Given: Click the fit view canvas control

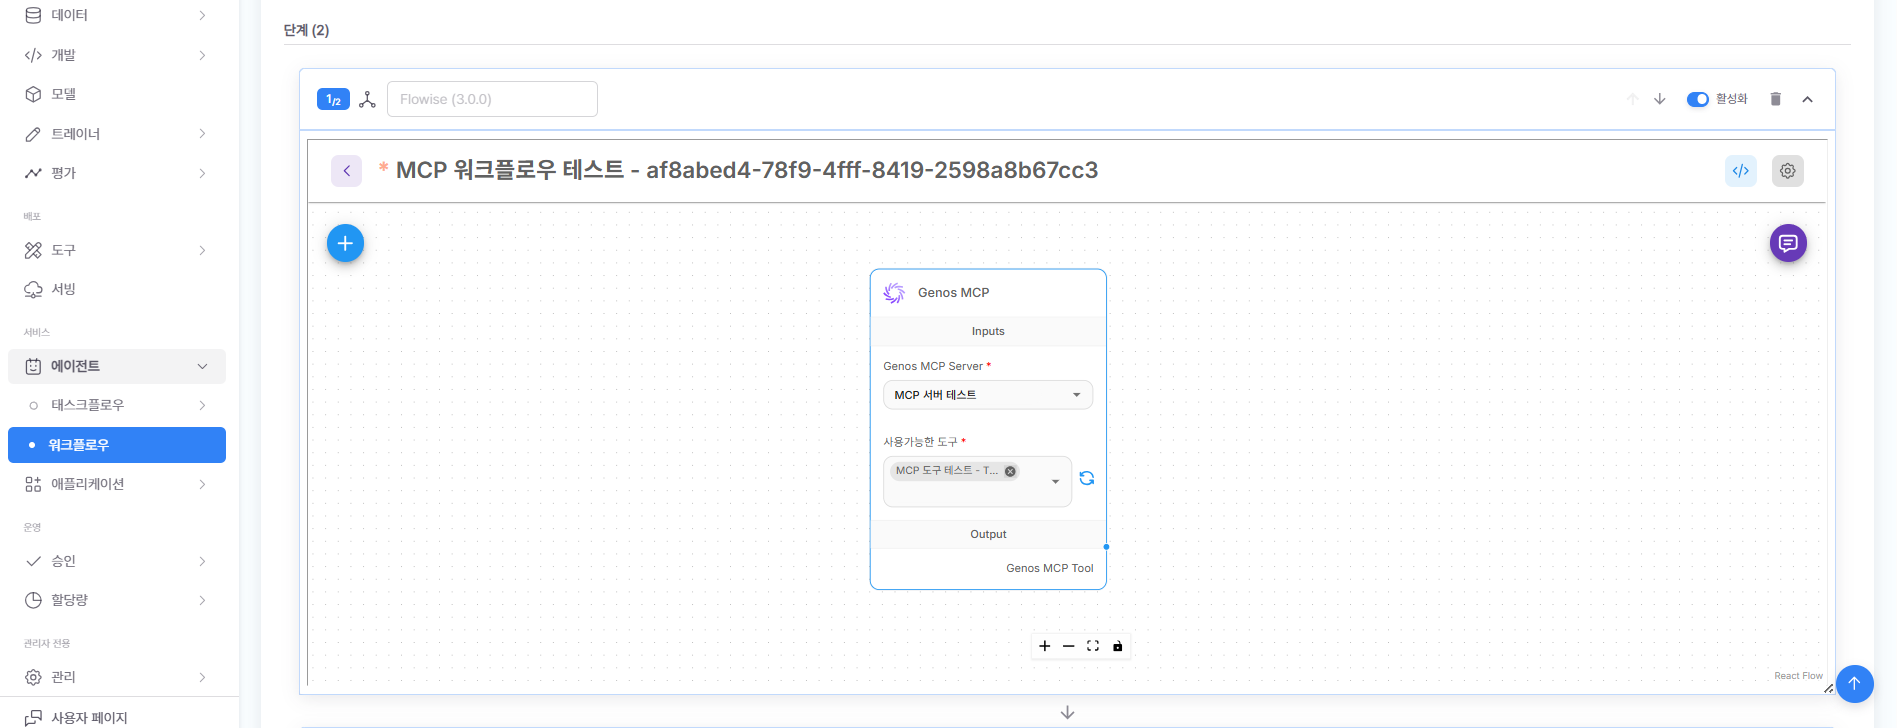Looking at the screenshot, I should pos(1093,646).
